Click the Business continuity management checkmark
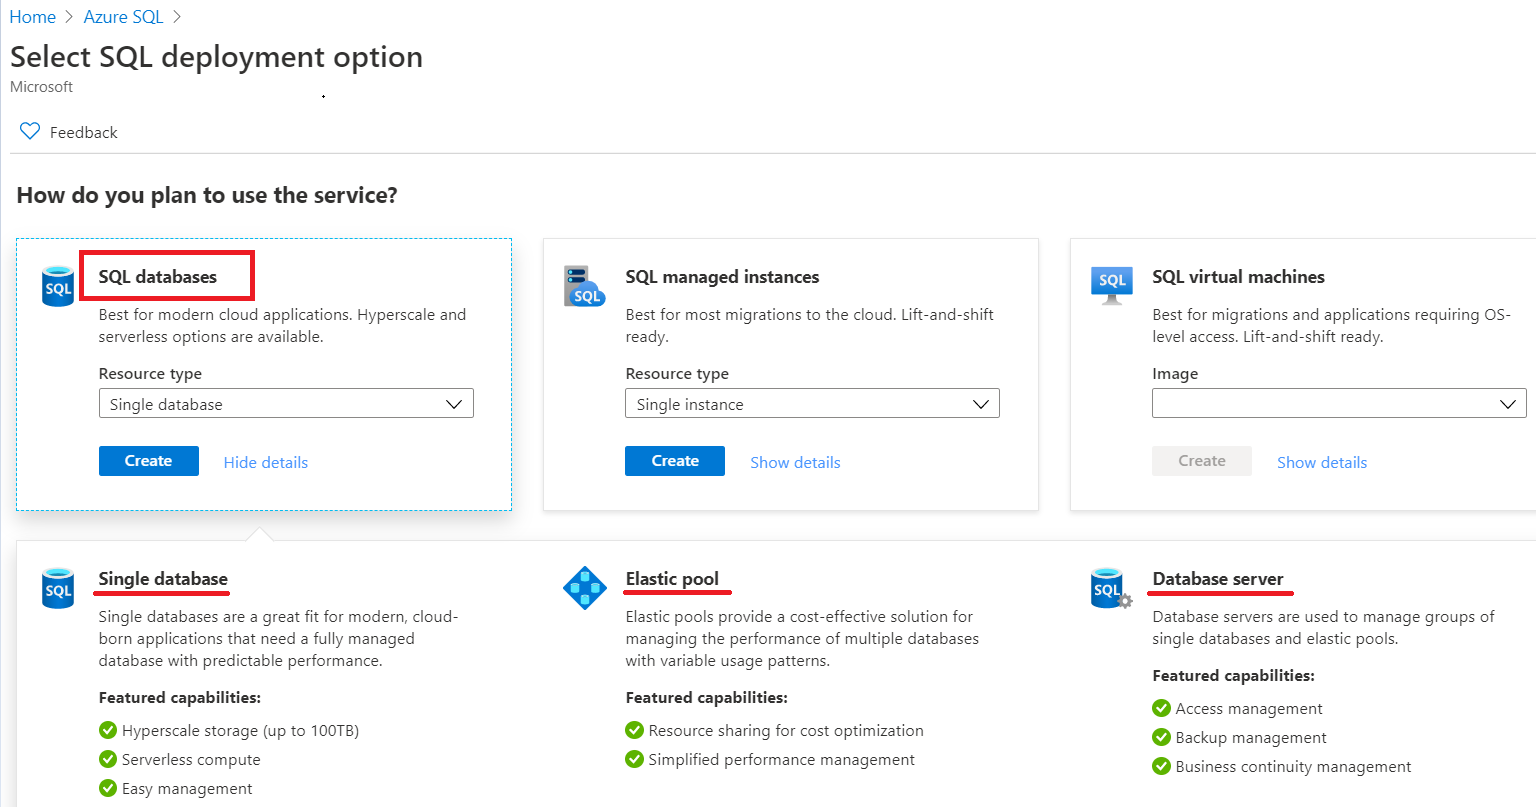This screenshot has width=1536, height=807. coord(1161,766)
